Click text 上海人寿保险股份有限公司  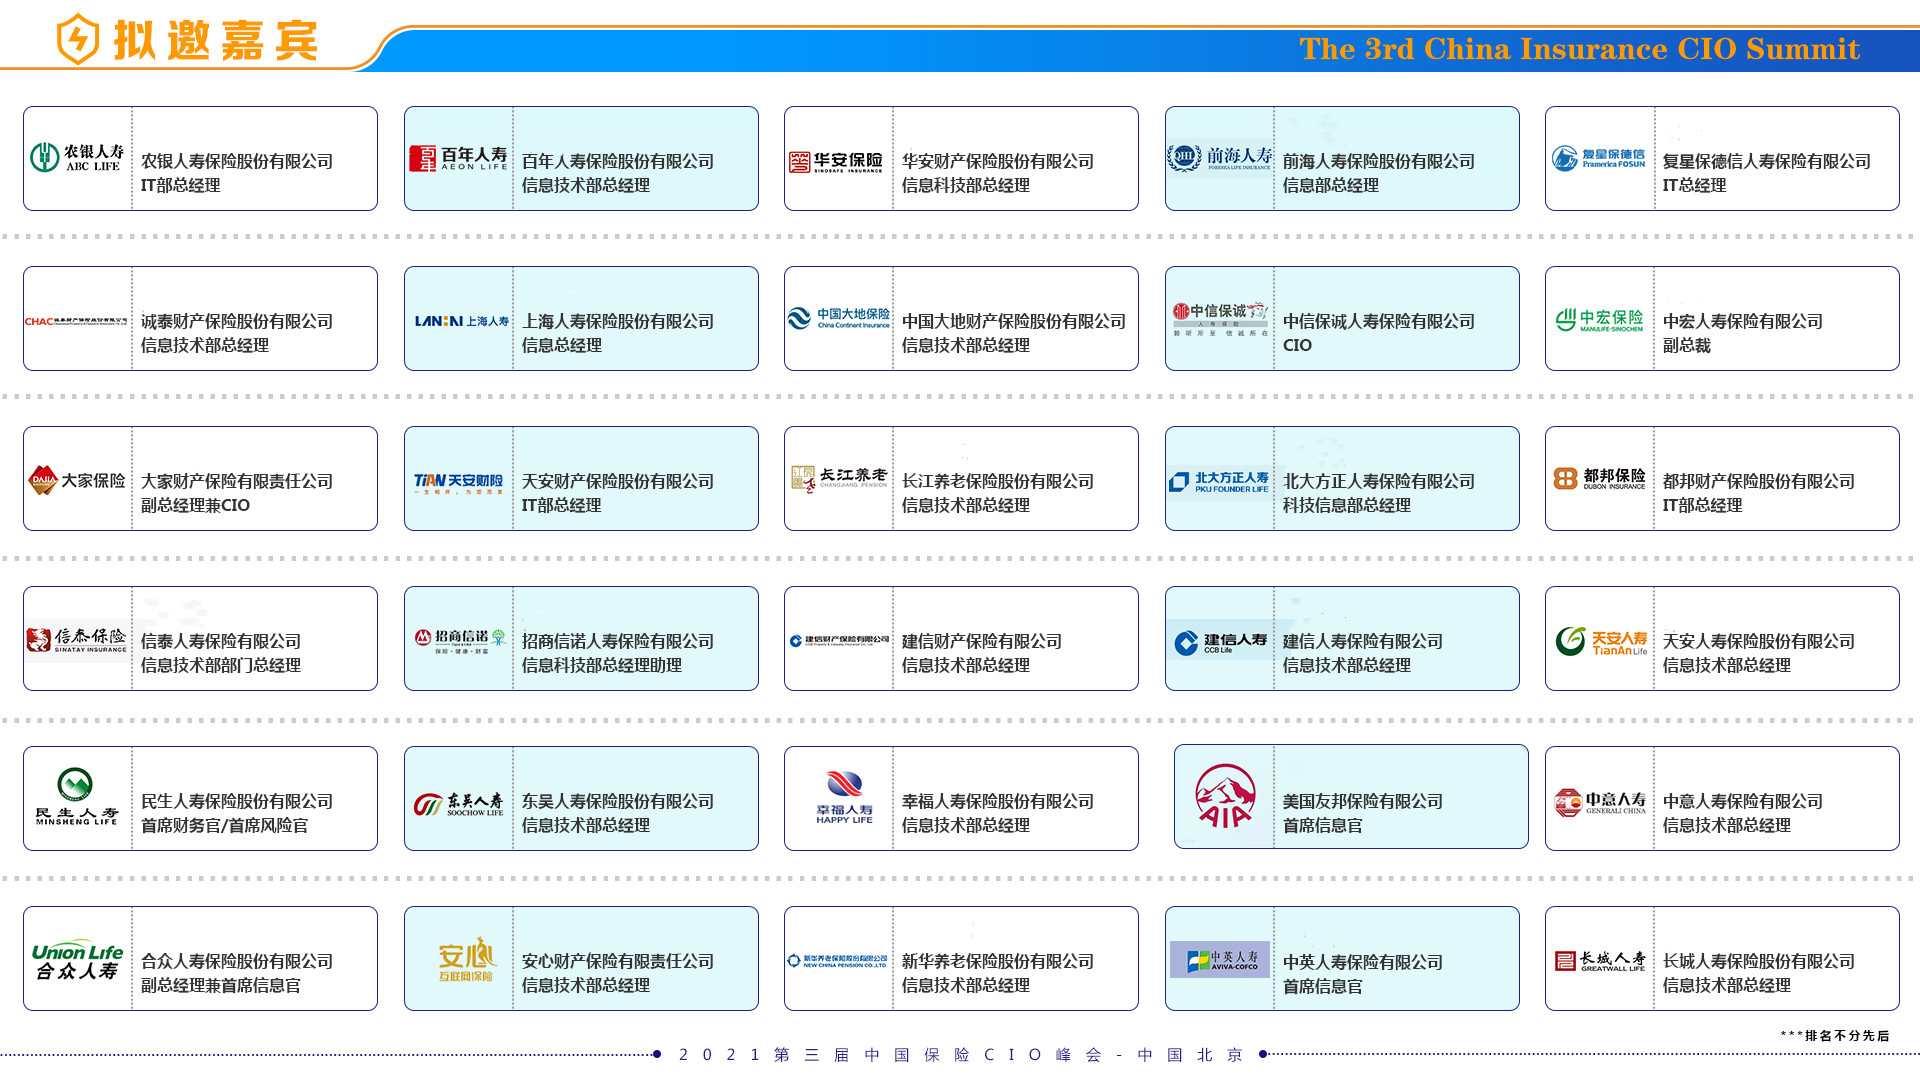click(x=618, y=321)
